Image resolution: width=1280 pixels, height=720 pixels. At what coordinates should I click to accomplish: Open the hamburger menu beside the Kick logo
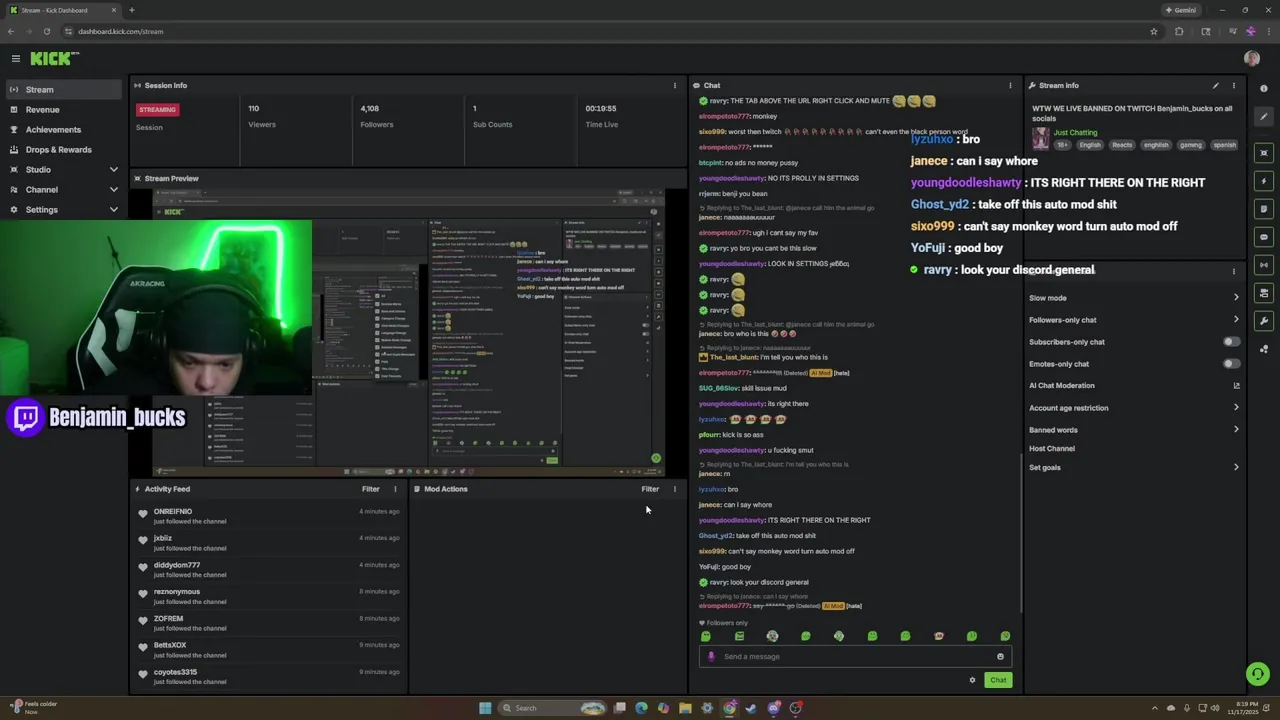point(15,59)
